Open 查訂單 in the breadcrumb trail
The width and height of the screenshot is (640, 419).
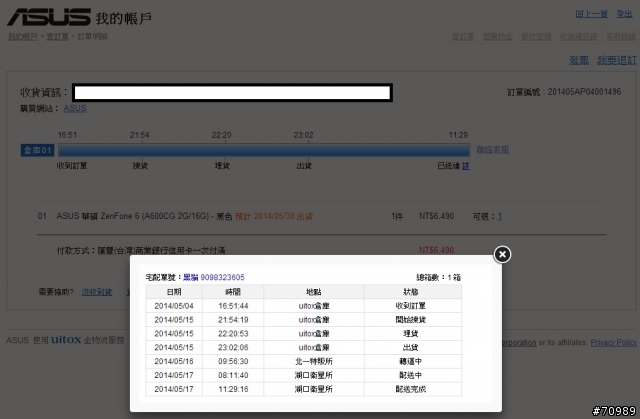pyautogui.click(x=58, y=37)
